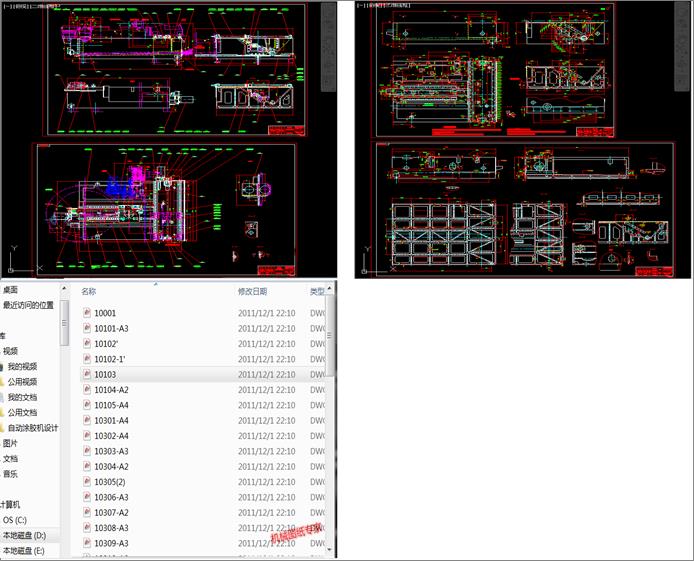This screenshot has height=561, width=694.
Task: Open 本地磁盘 (D:) drive
Action: click(24, 535)
